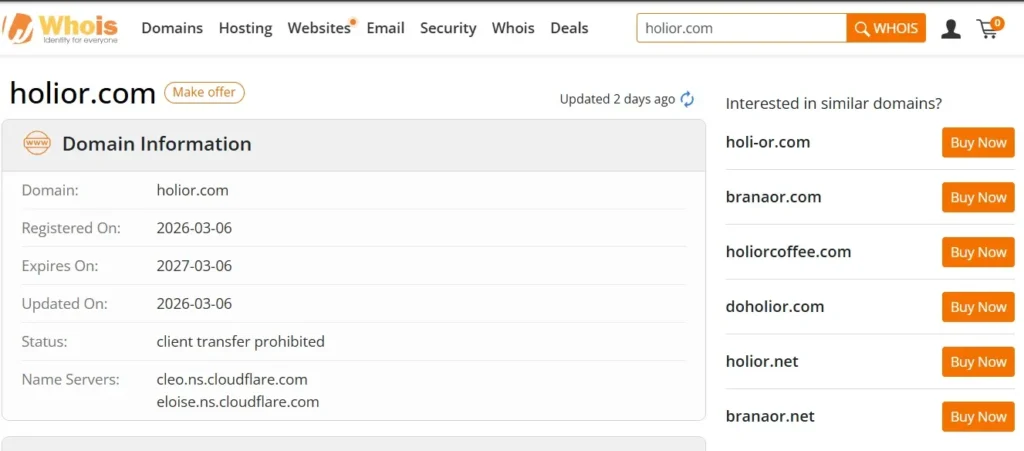Click the Updated 2 days ago text

[617, 99]
